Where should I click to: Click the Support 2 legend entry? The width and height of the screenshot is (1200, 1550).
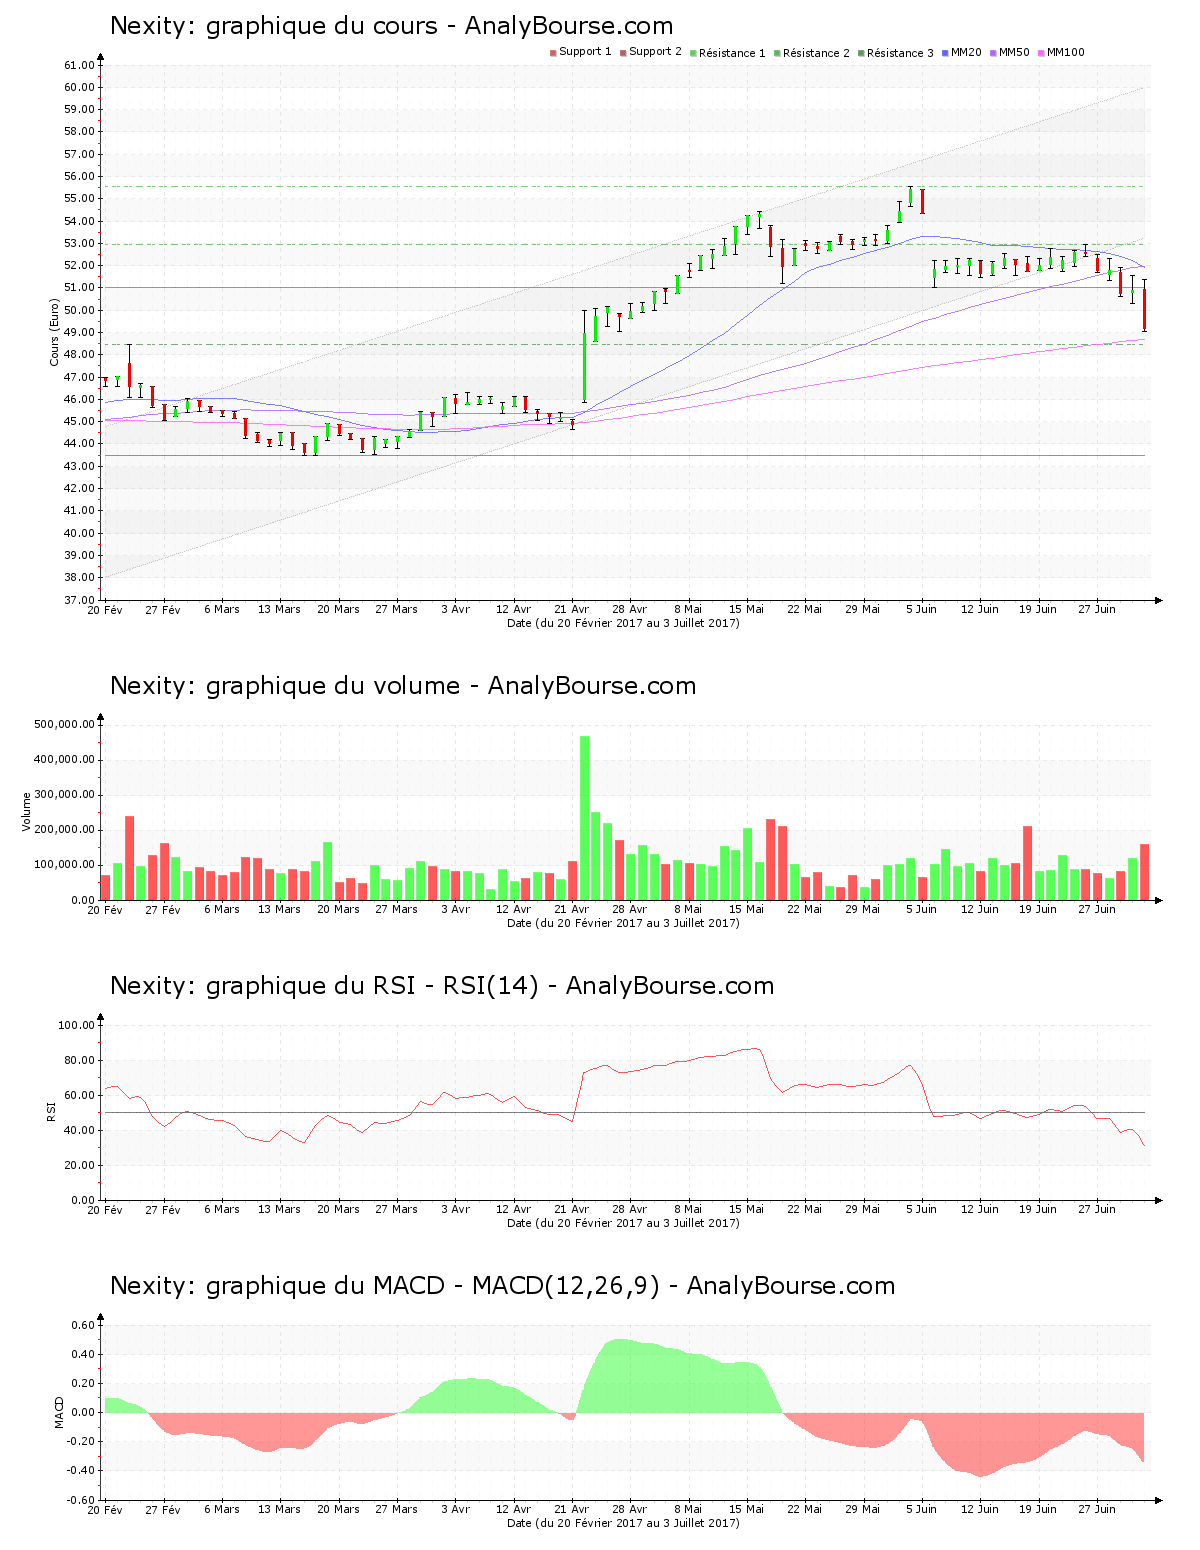tap(650, 52)
